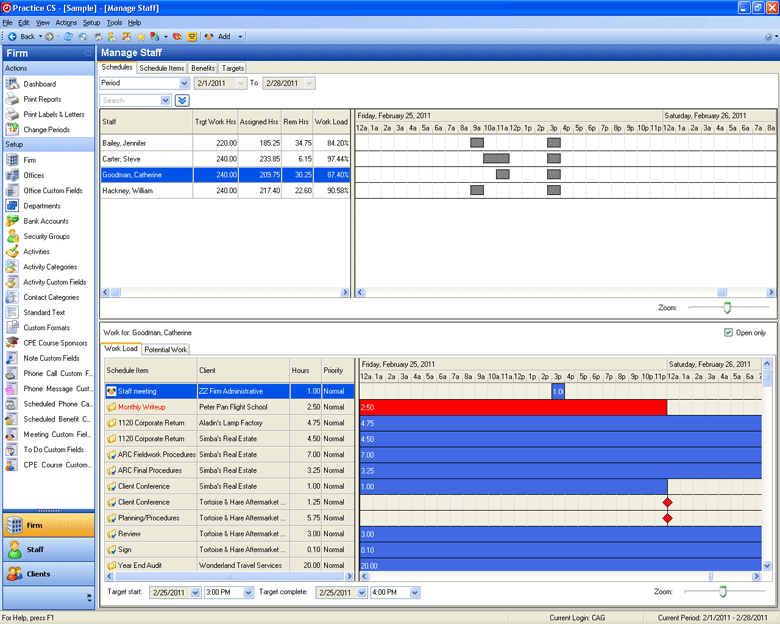Click the upper schedule Zoom slider
Viewport: 780px width, 624px height.
coord(727,307)
